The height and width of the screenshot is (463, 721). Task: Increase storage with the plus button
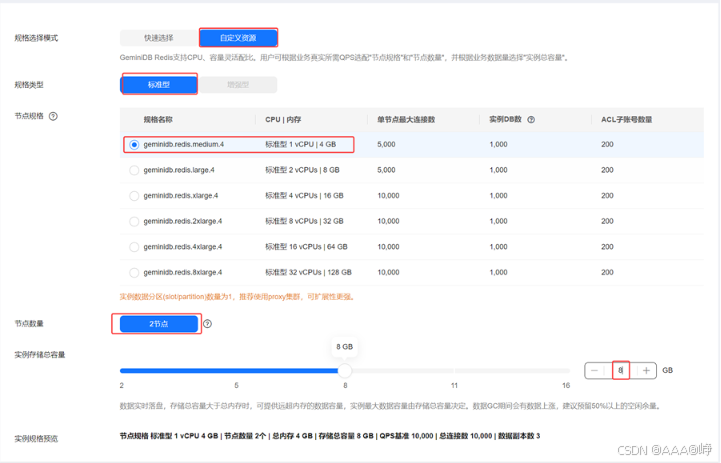coord(646,370)
